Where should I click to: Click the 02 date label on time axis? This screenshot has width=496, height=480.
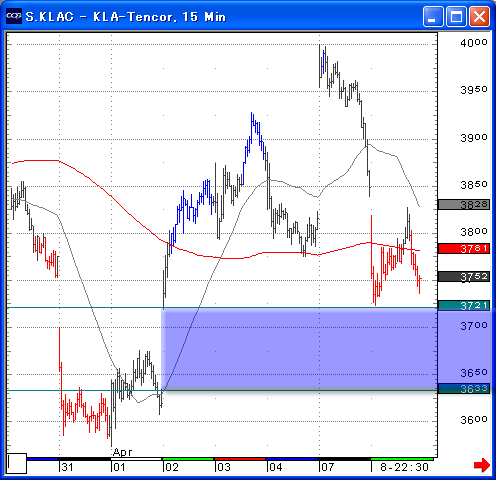click(x=172, y=467)
